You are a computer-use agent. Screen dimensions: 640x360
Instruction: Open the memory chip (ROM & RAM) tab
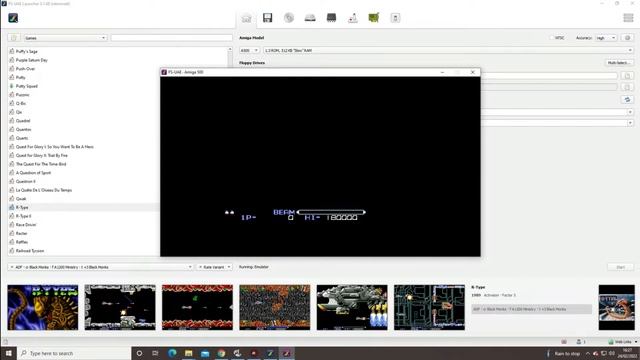click(331, 18)
